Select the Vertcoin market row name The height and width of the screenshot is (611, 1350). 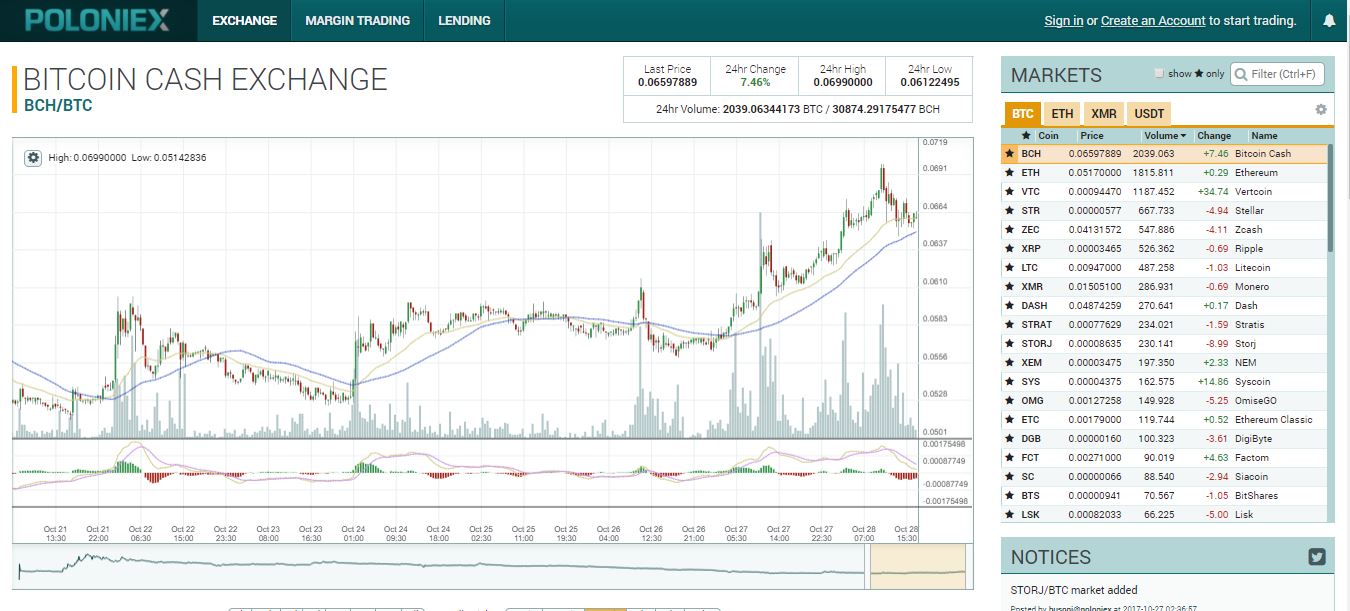coord(1254,192)
